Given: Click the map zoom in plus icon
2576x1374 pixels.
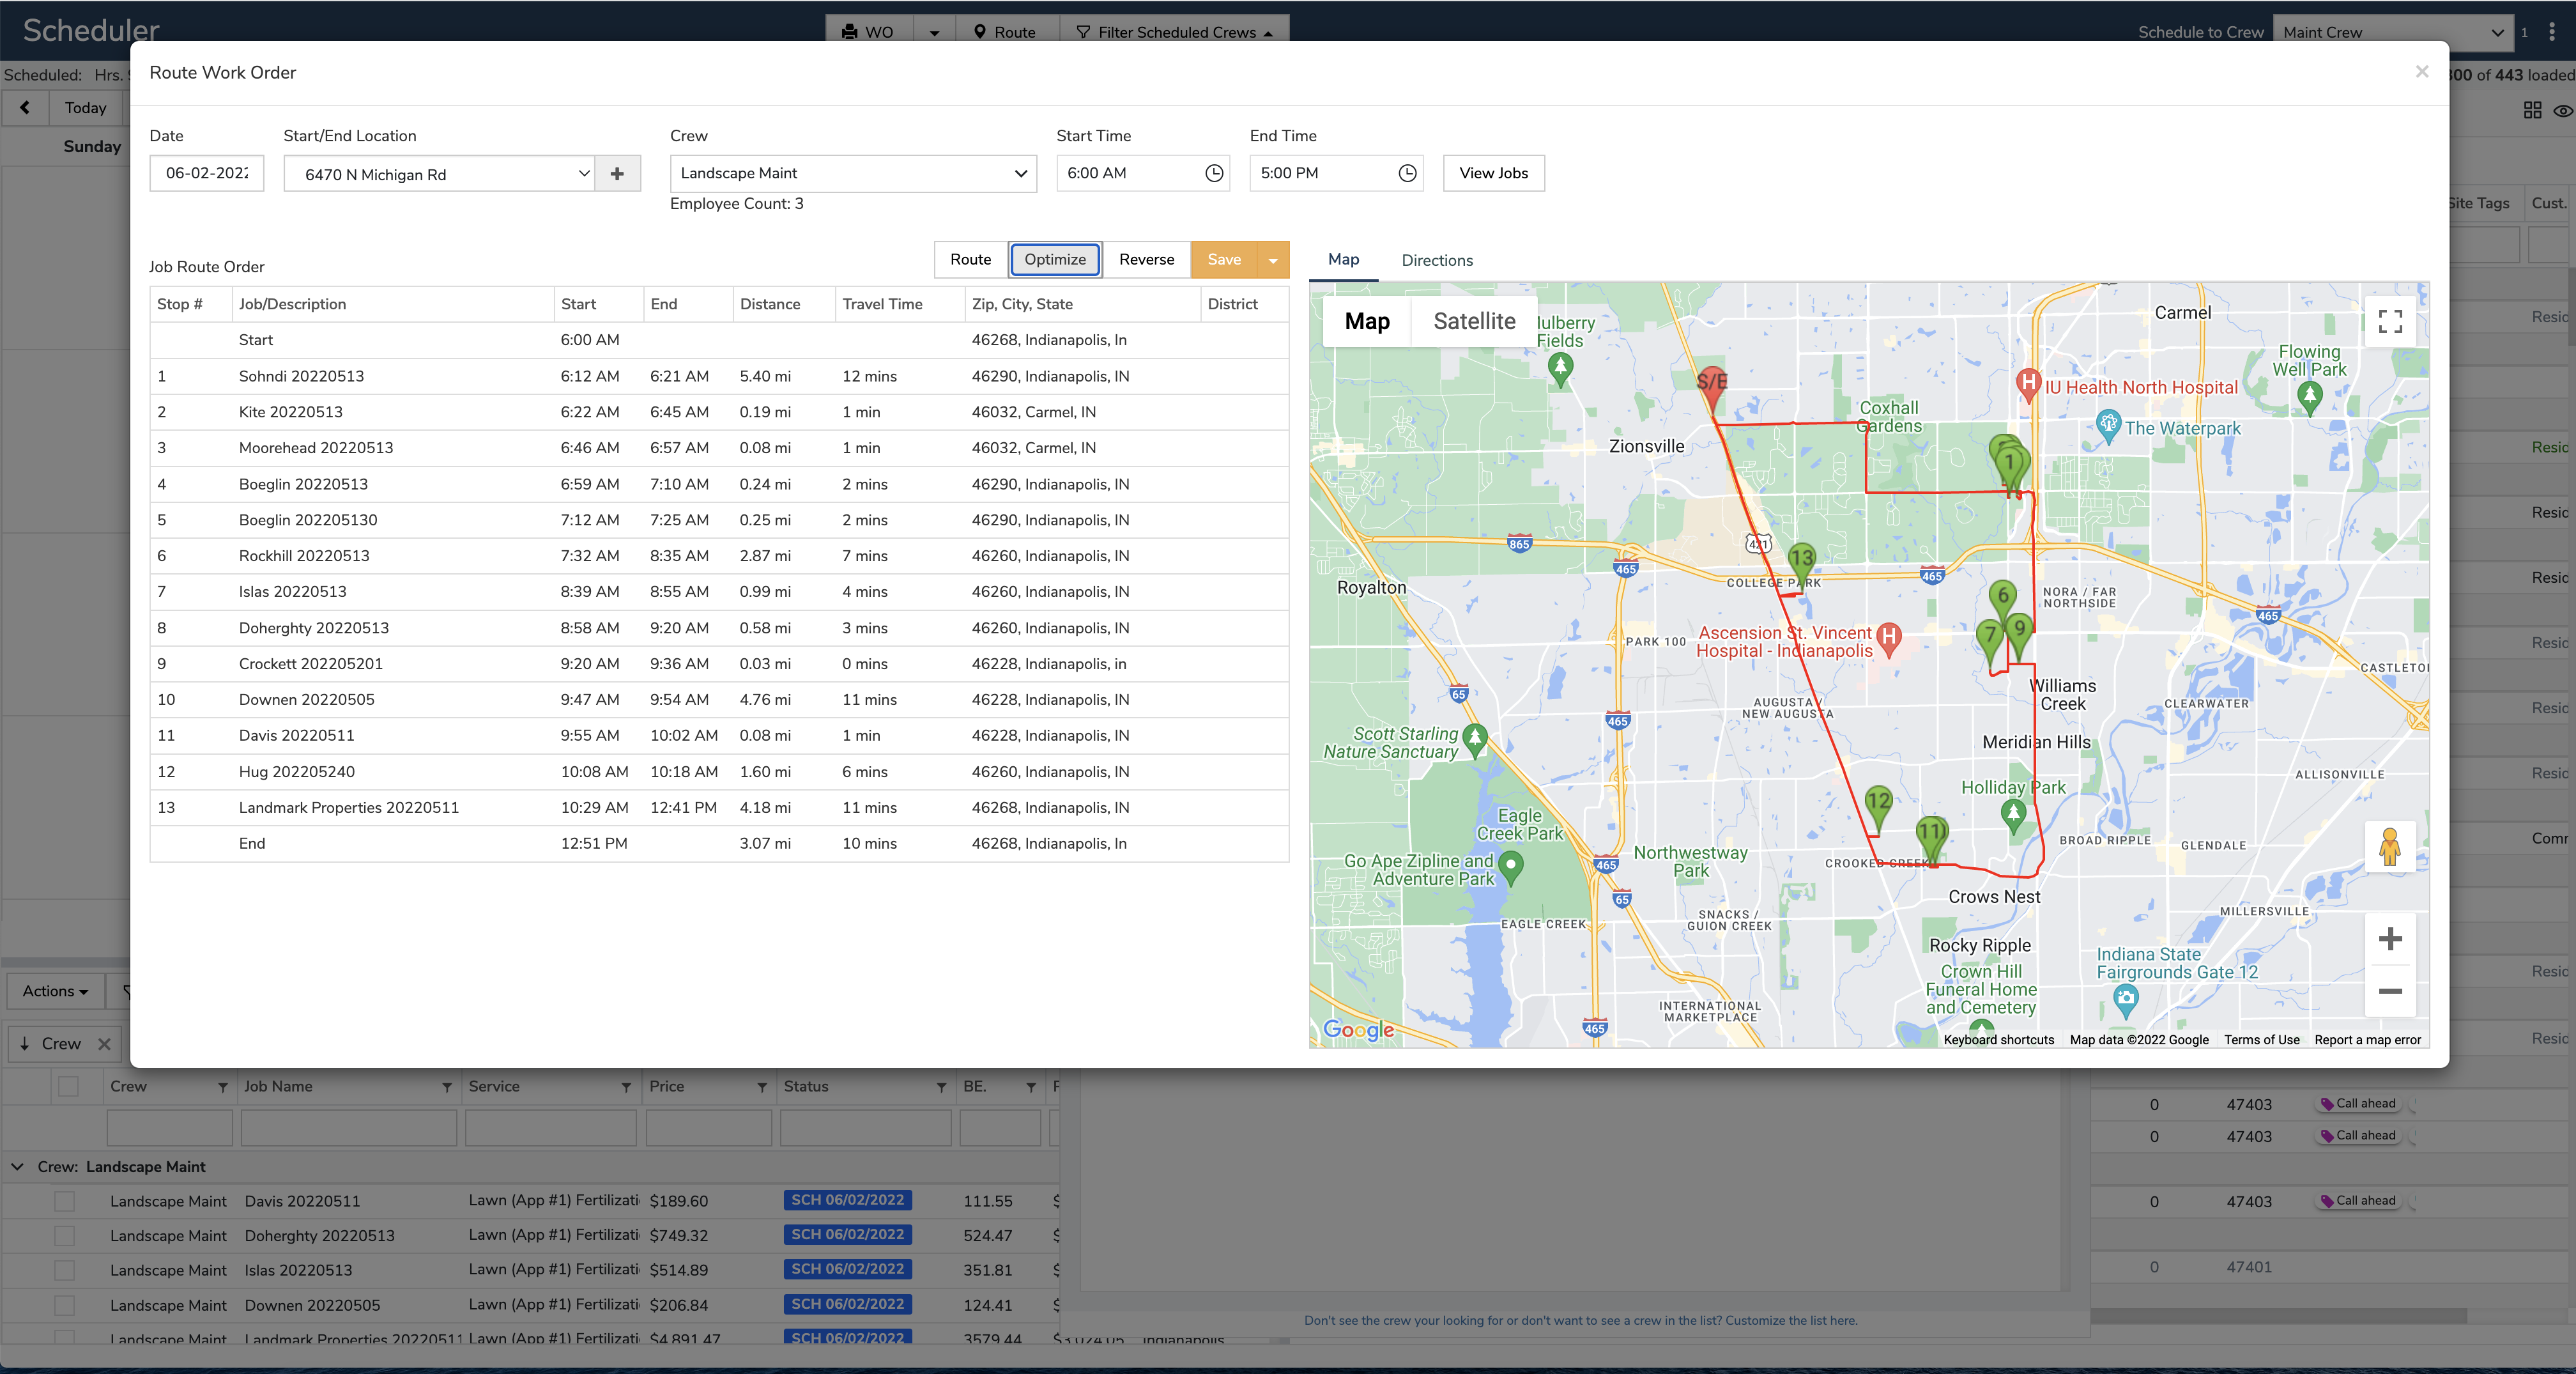Looking at the screenshot, I should tap(2390, 939).
